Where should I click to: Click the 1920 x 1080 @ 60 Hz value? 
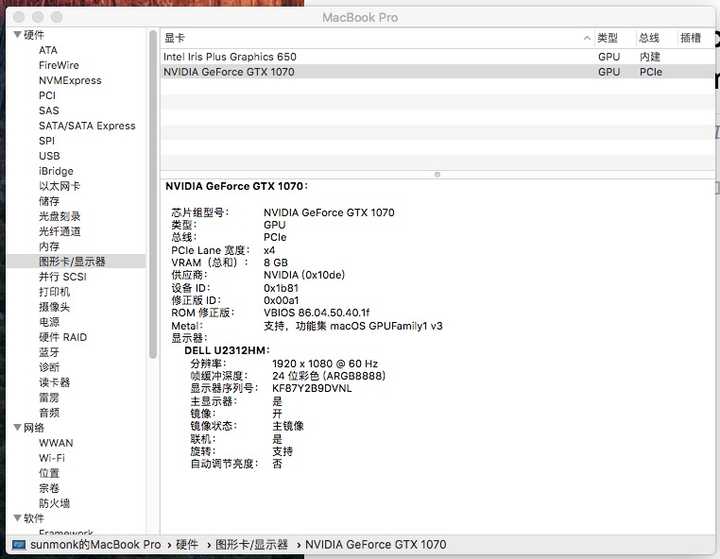325,364
